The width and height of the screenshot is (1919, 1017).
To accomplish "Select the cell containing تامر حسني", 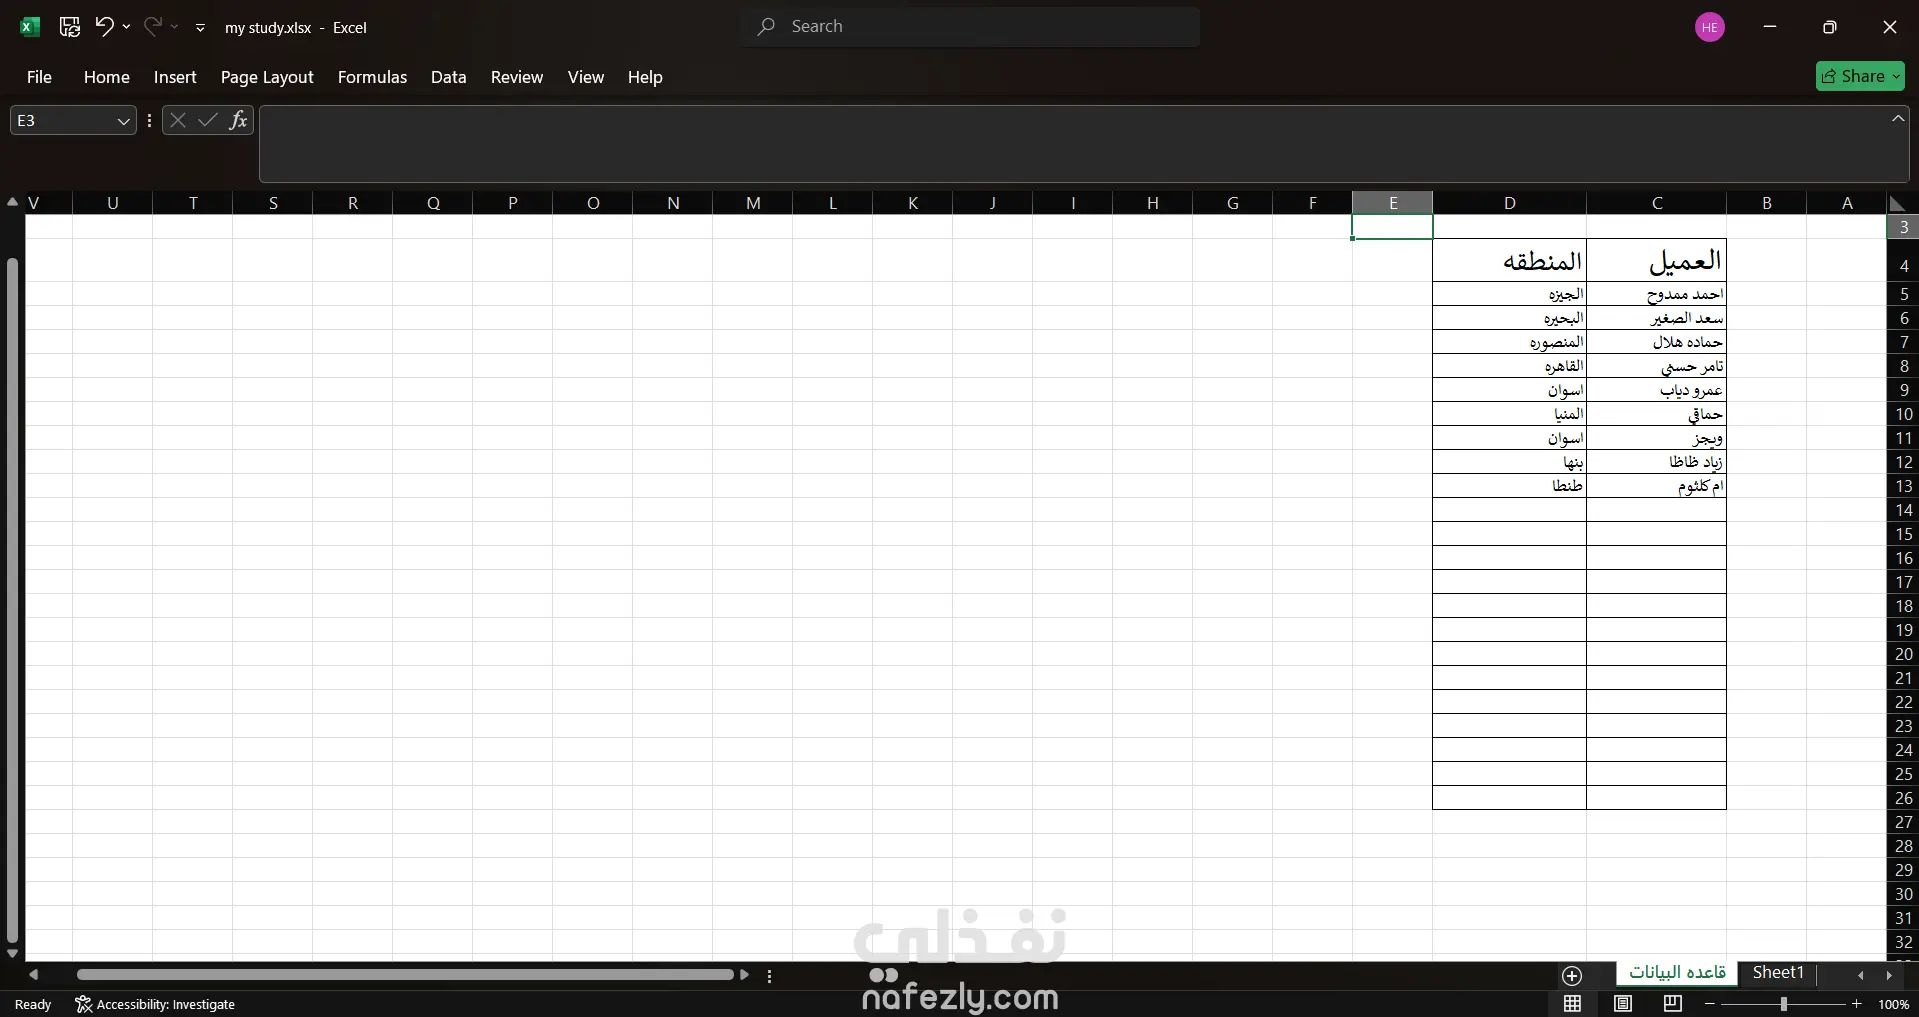I will point(1656,366).
